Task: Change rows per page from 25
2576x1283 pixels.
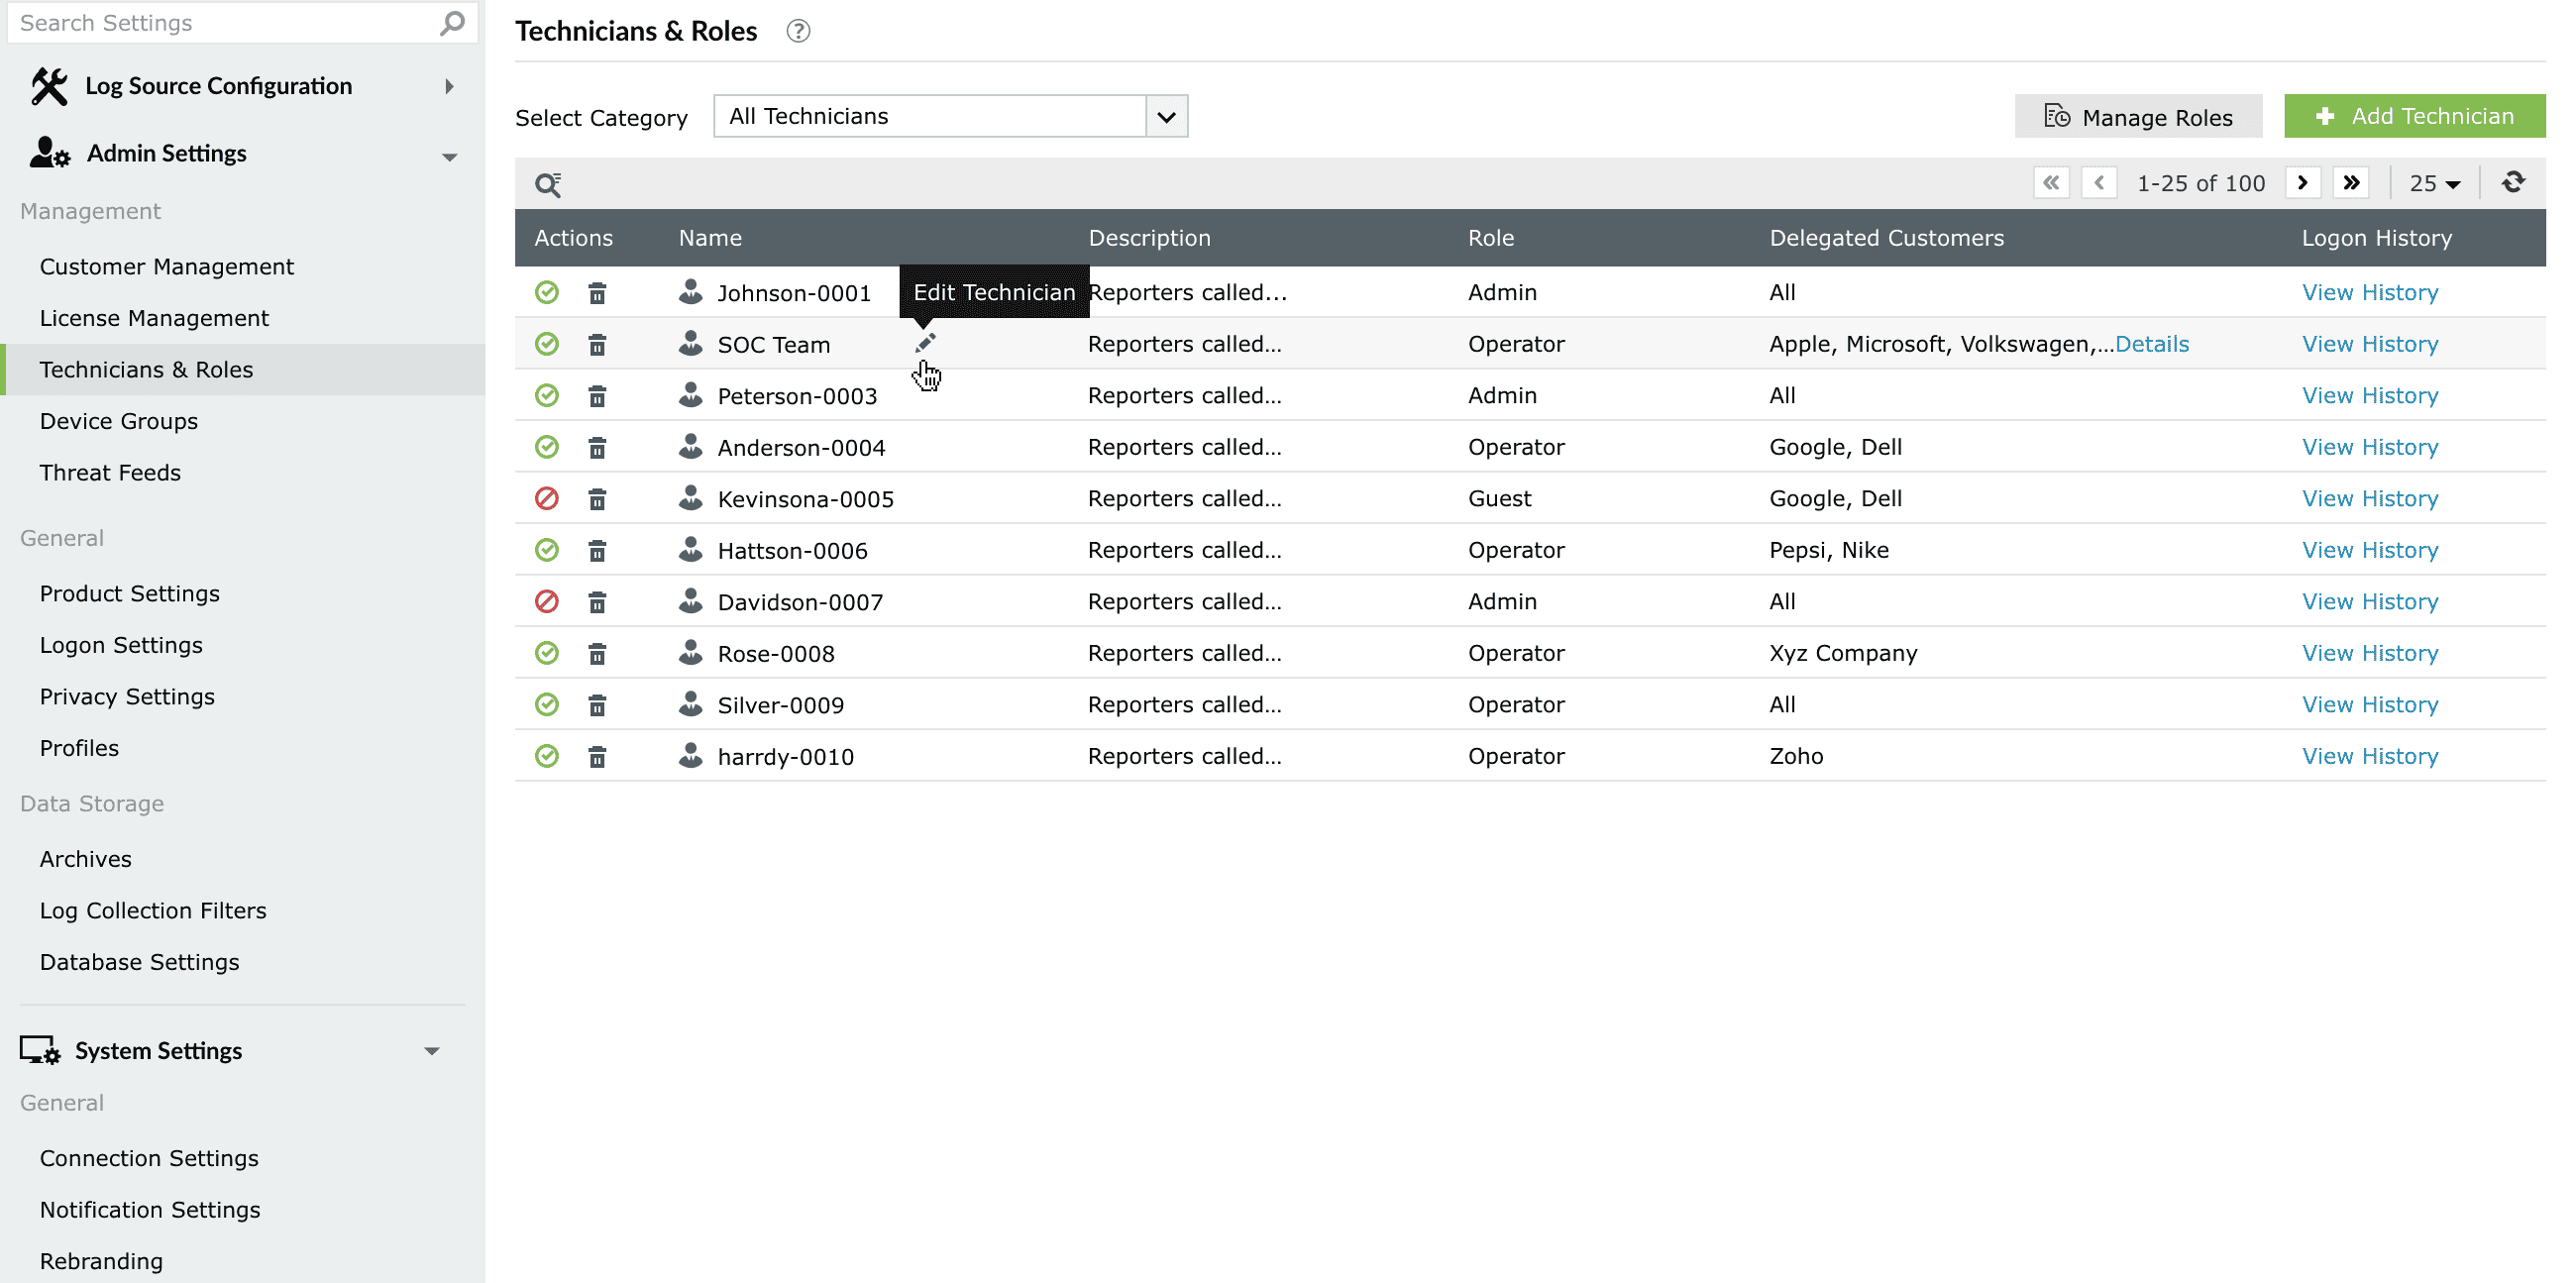Action: pos(2434,184)
